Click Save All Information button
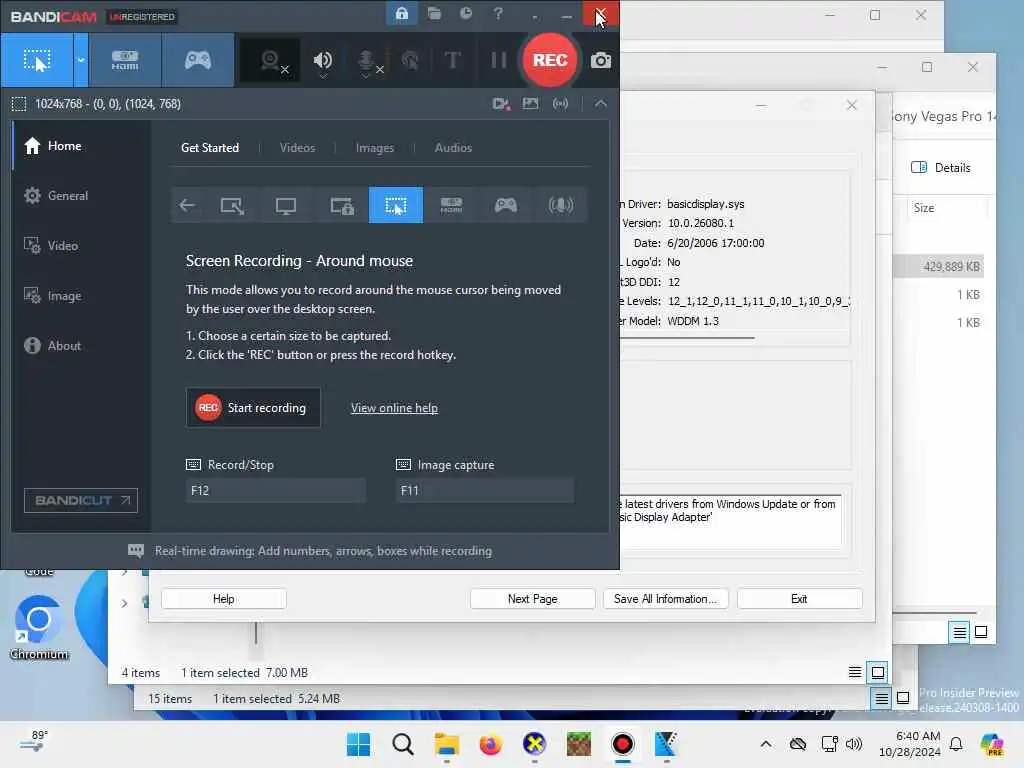 665,599
